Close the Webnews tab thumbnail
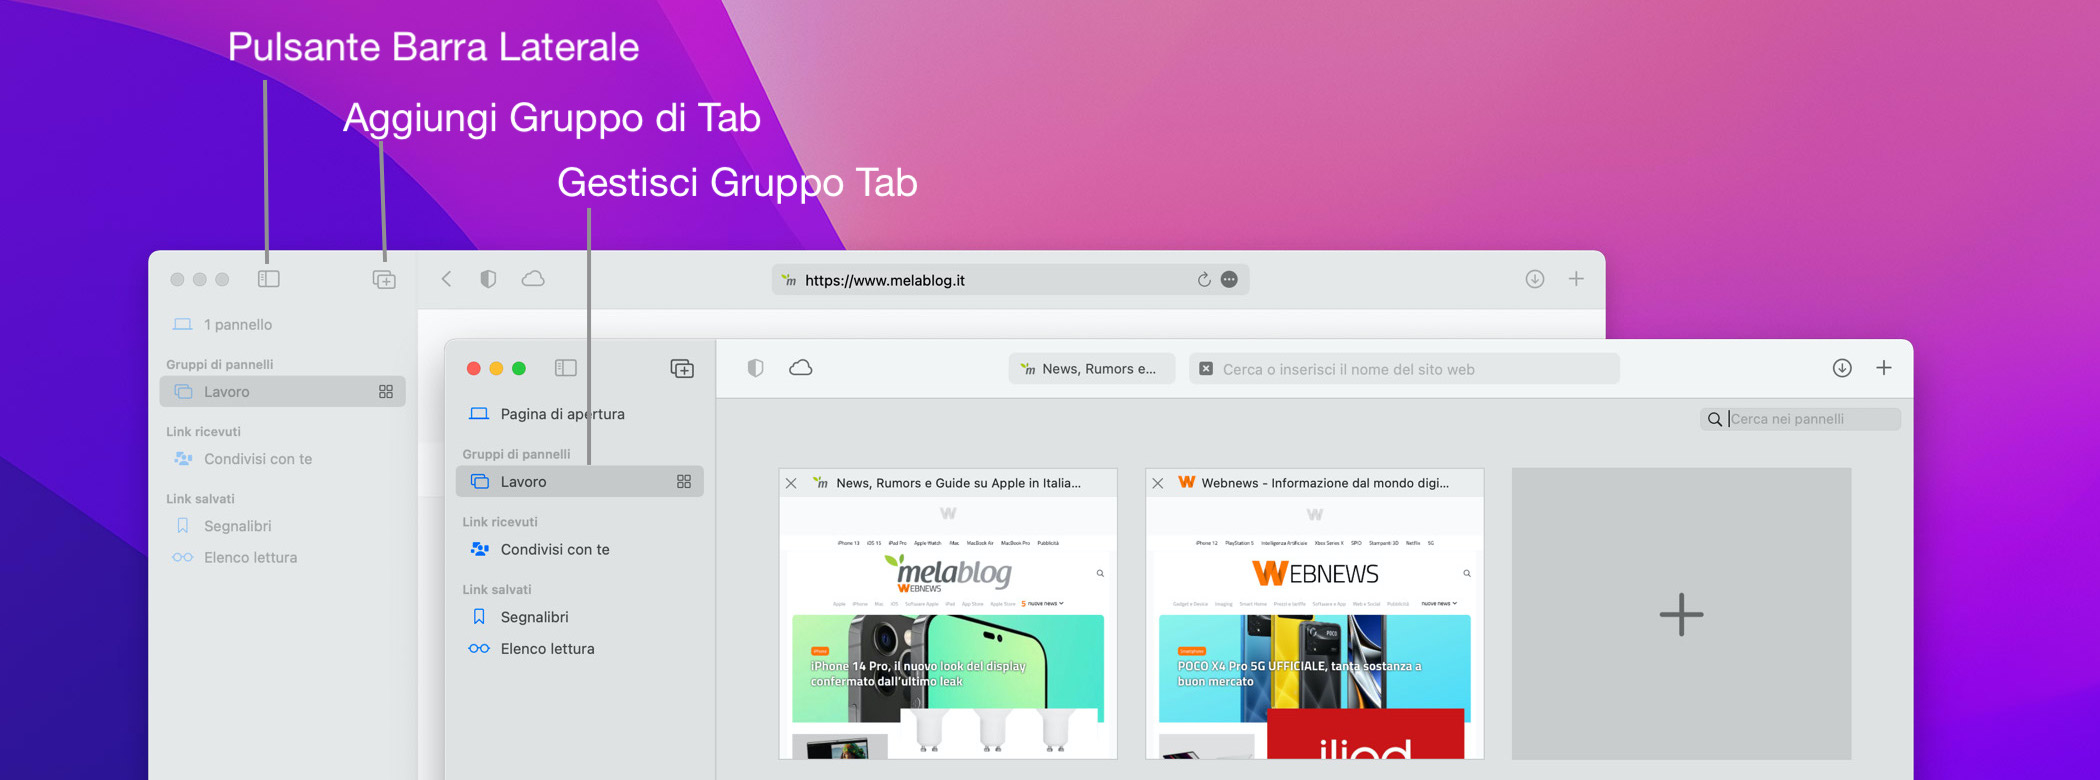2100x780 pixels. click(1158, 483)
